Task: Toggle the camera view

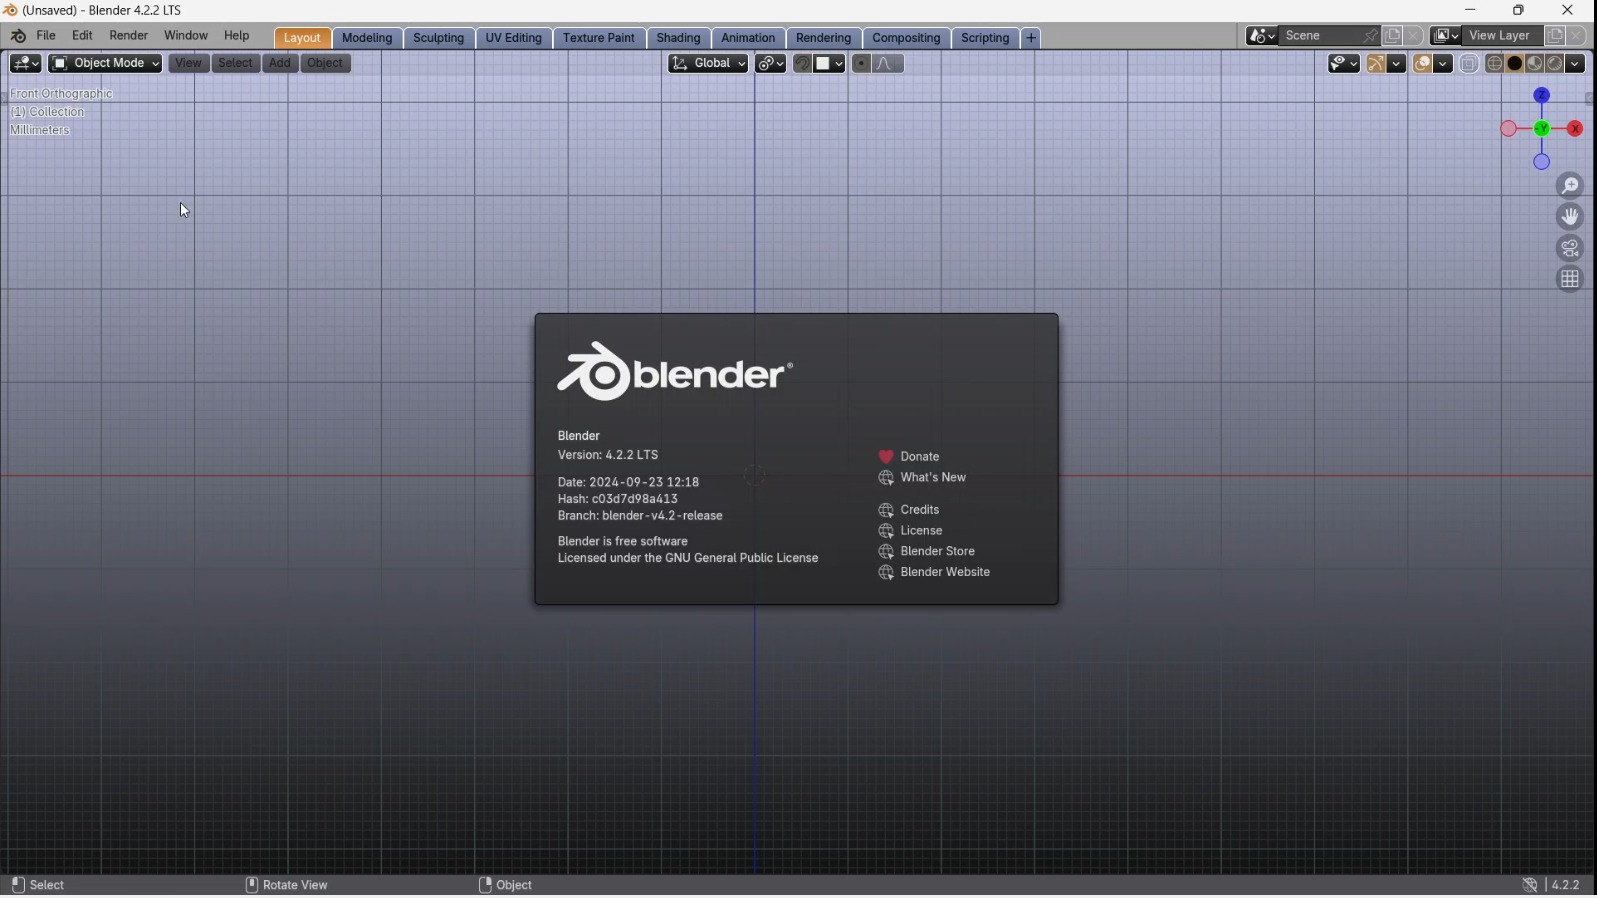Action: [1571, 248]
